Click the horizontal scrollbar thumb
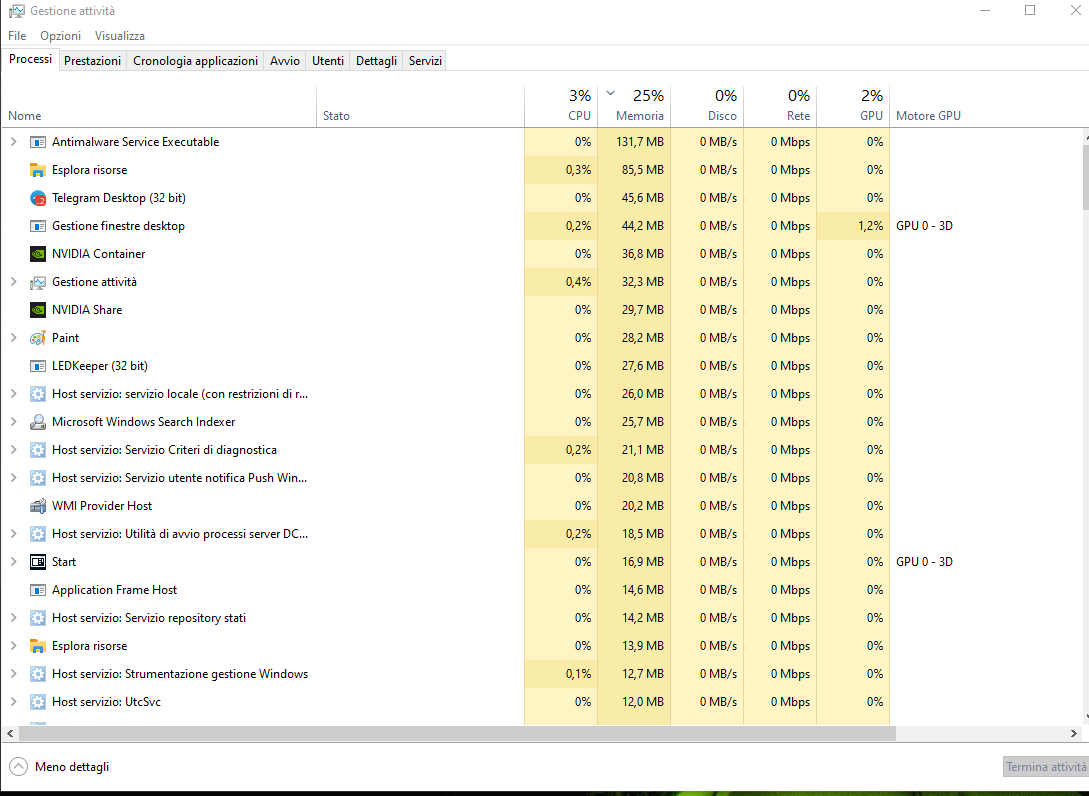 point(456,733)
